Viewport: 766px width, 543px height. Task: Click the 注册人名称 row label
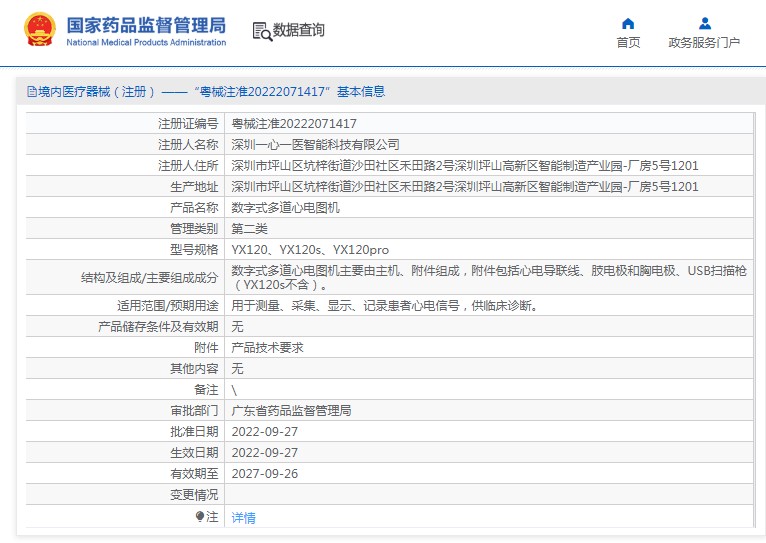click(x=188, y=145)
